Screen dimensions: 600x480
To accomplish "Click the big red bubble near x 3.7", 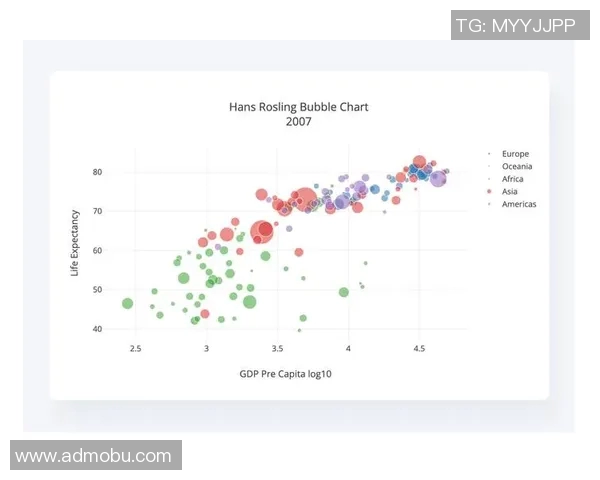I will coord(304,200).
